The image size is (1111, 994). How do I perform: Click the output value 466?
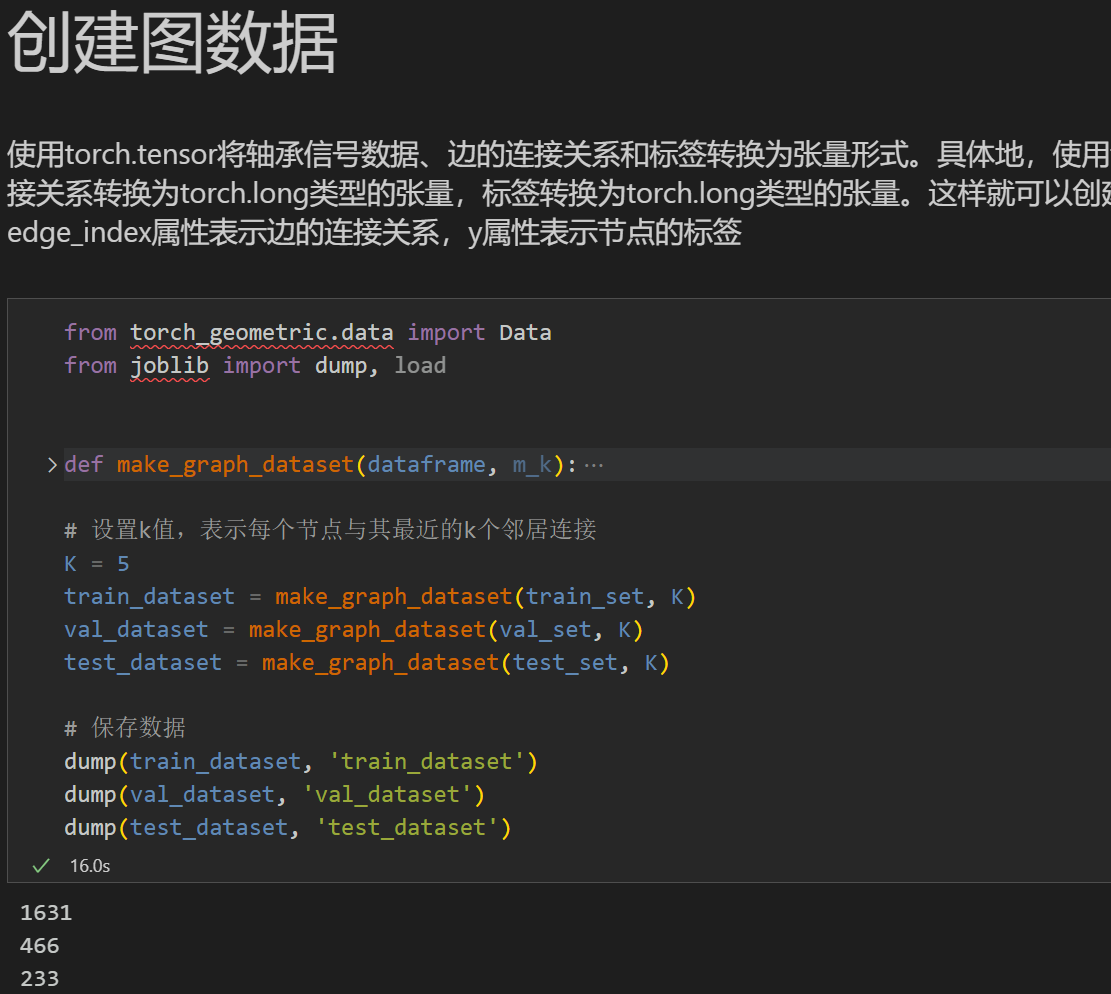click(39, 945)
